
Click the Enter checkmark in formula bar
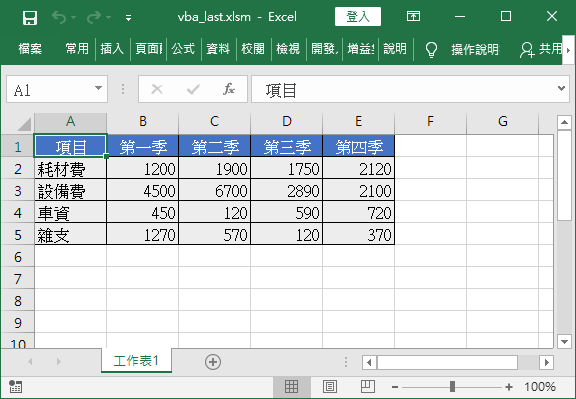coord(193,89)
